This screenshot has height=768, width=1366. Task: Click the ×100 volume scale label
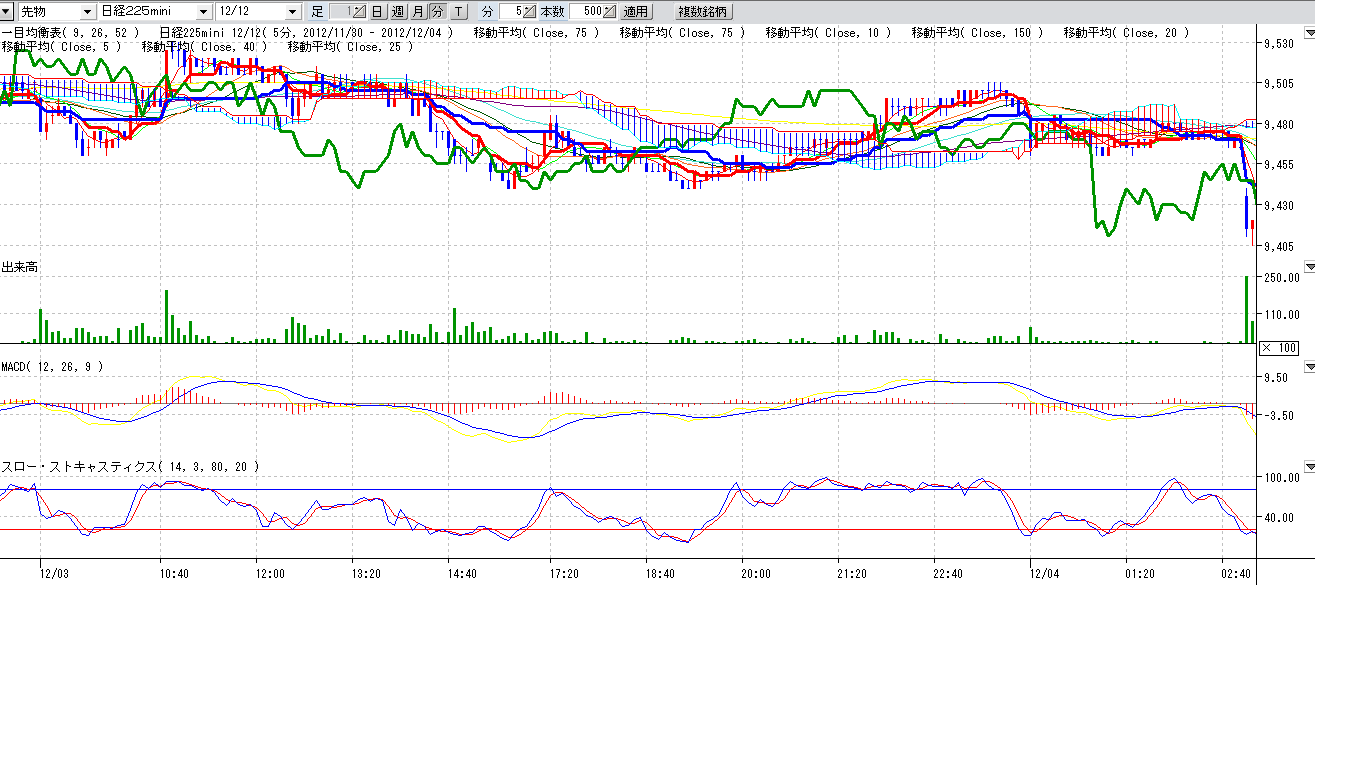click(x=1279, y=348)
